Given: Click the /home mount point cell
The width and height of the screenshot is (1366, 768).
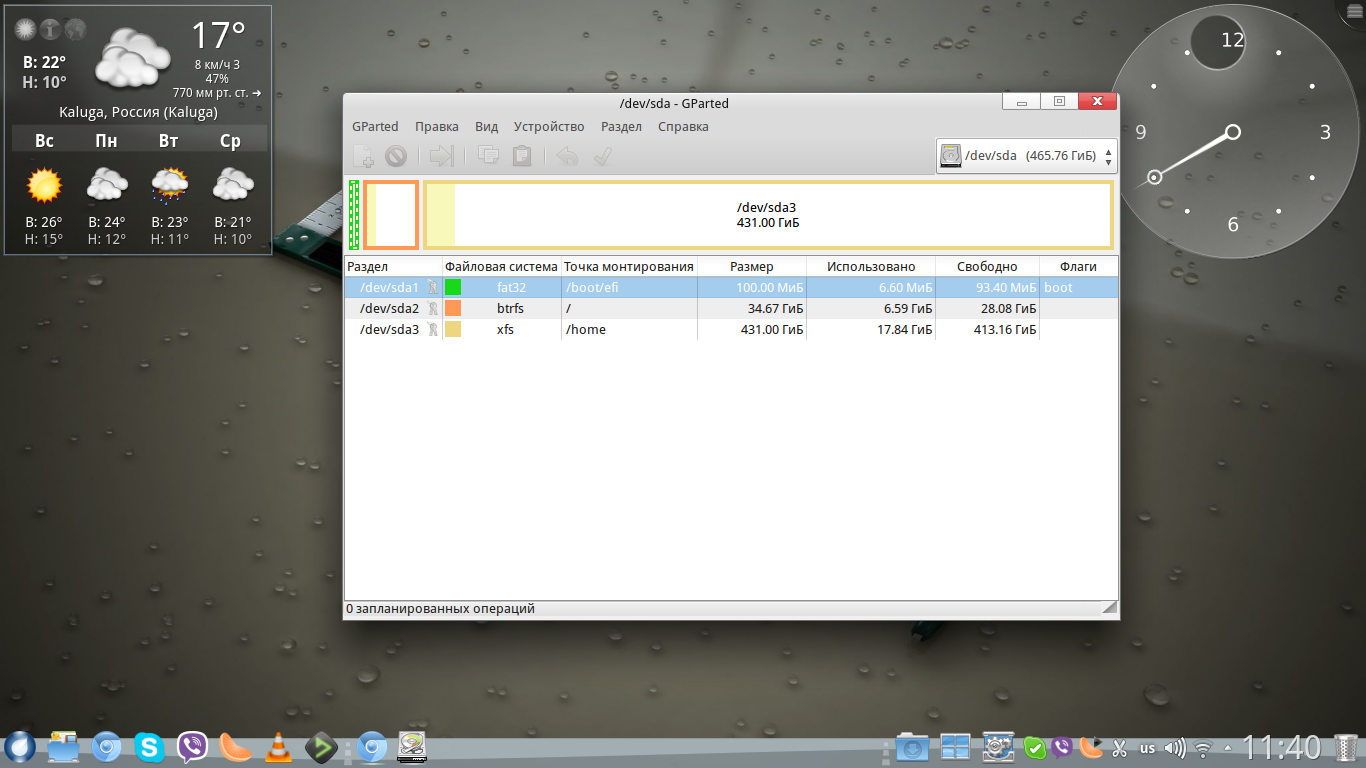Looking at the screenshot, I should 629,329.
